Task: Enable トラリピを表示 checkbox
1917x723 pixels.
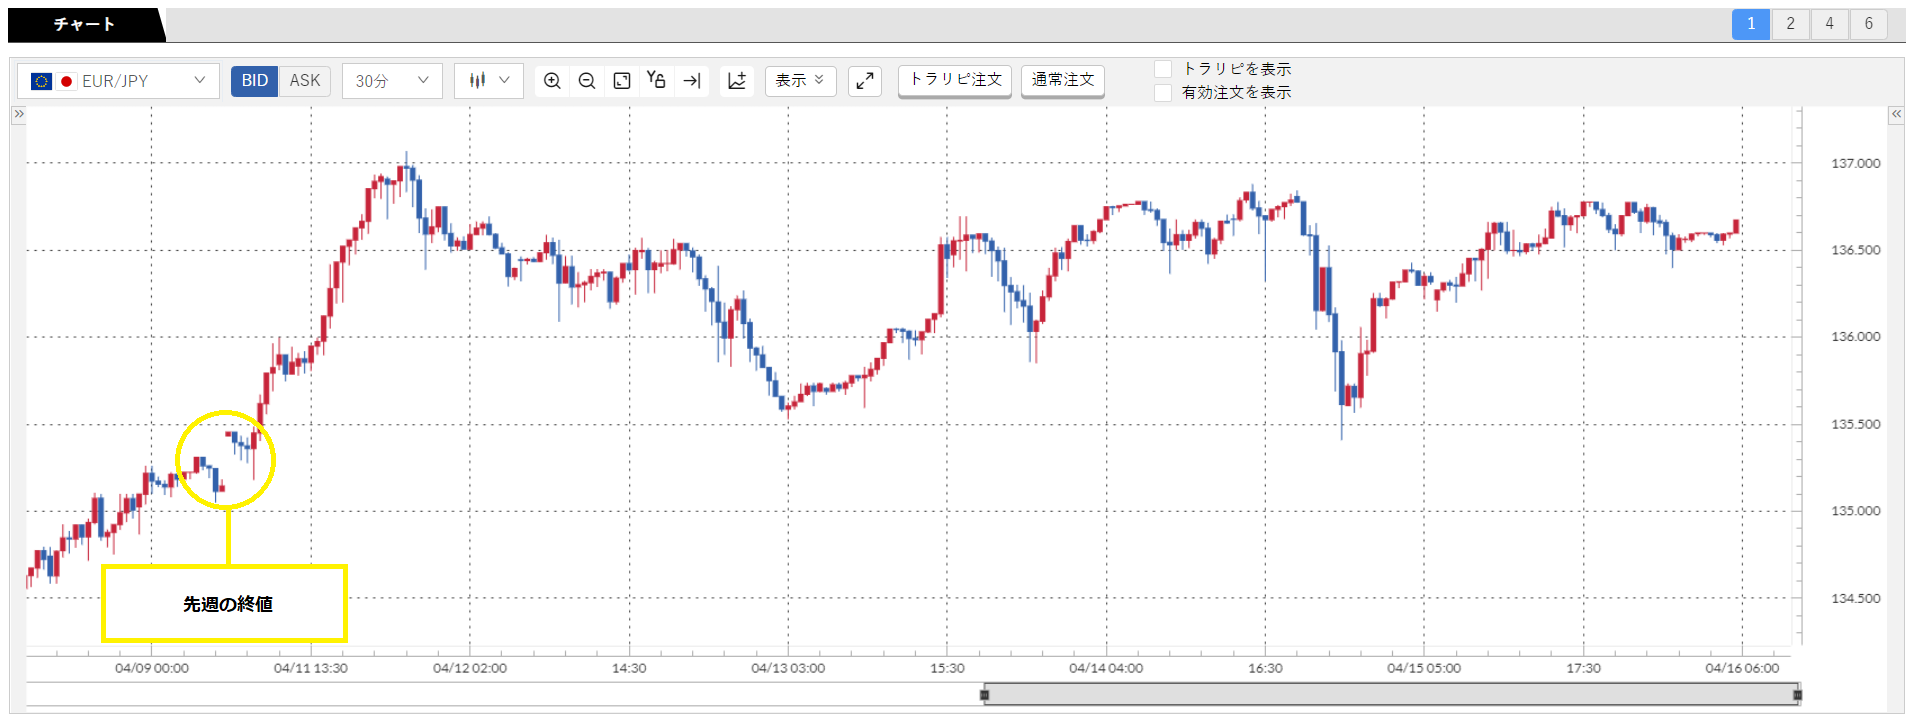Action: pyautogui.click(x=1163, y=69)
